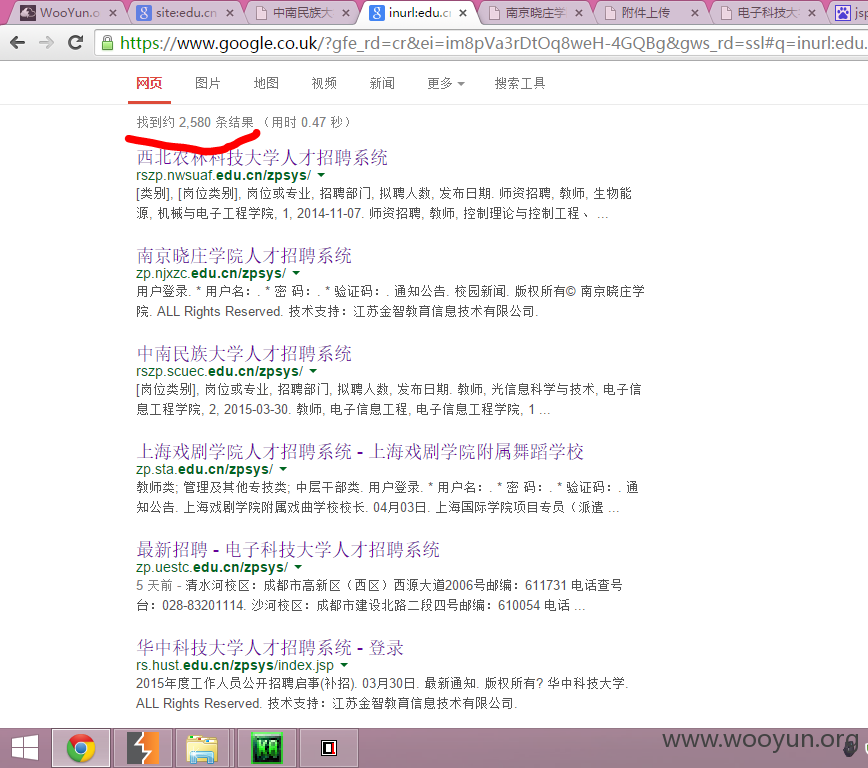868x768 pixels.
Task: Open the black square icon app in the taskbar
Action: coord(329,748)
